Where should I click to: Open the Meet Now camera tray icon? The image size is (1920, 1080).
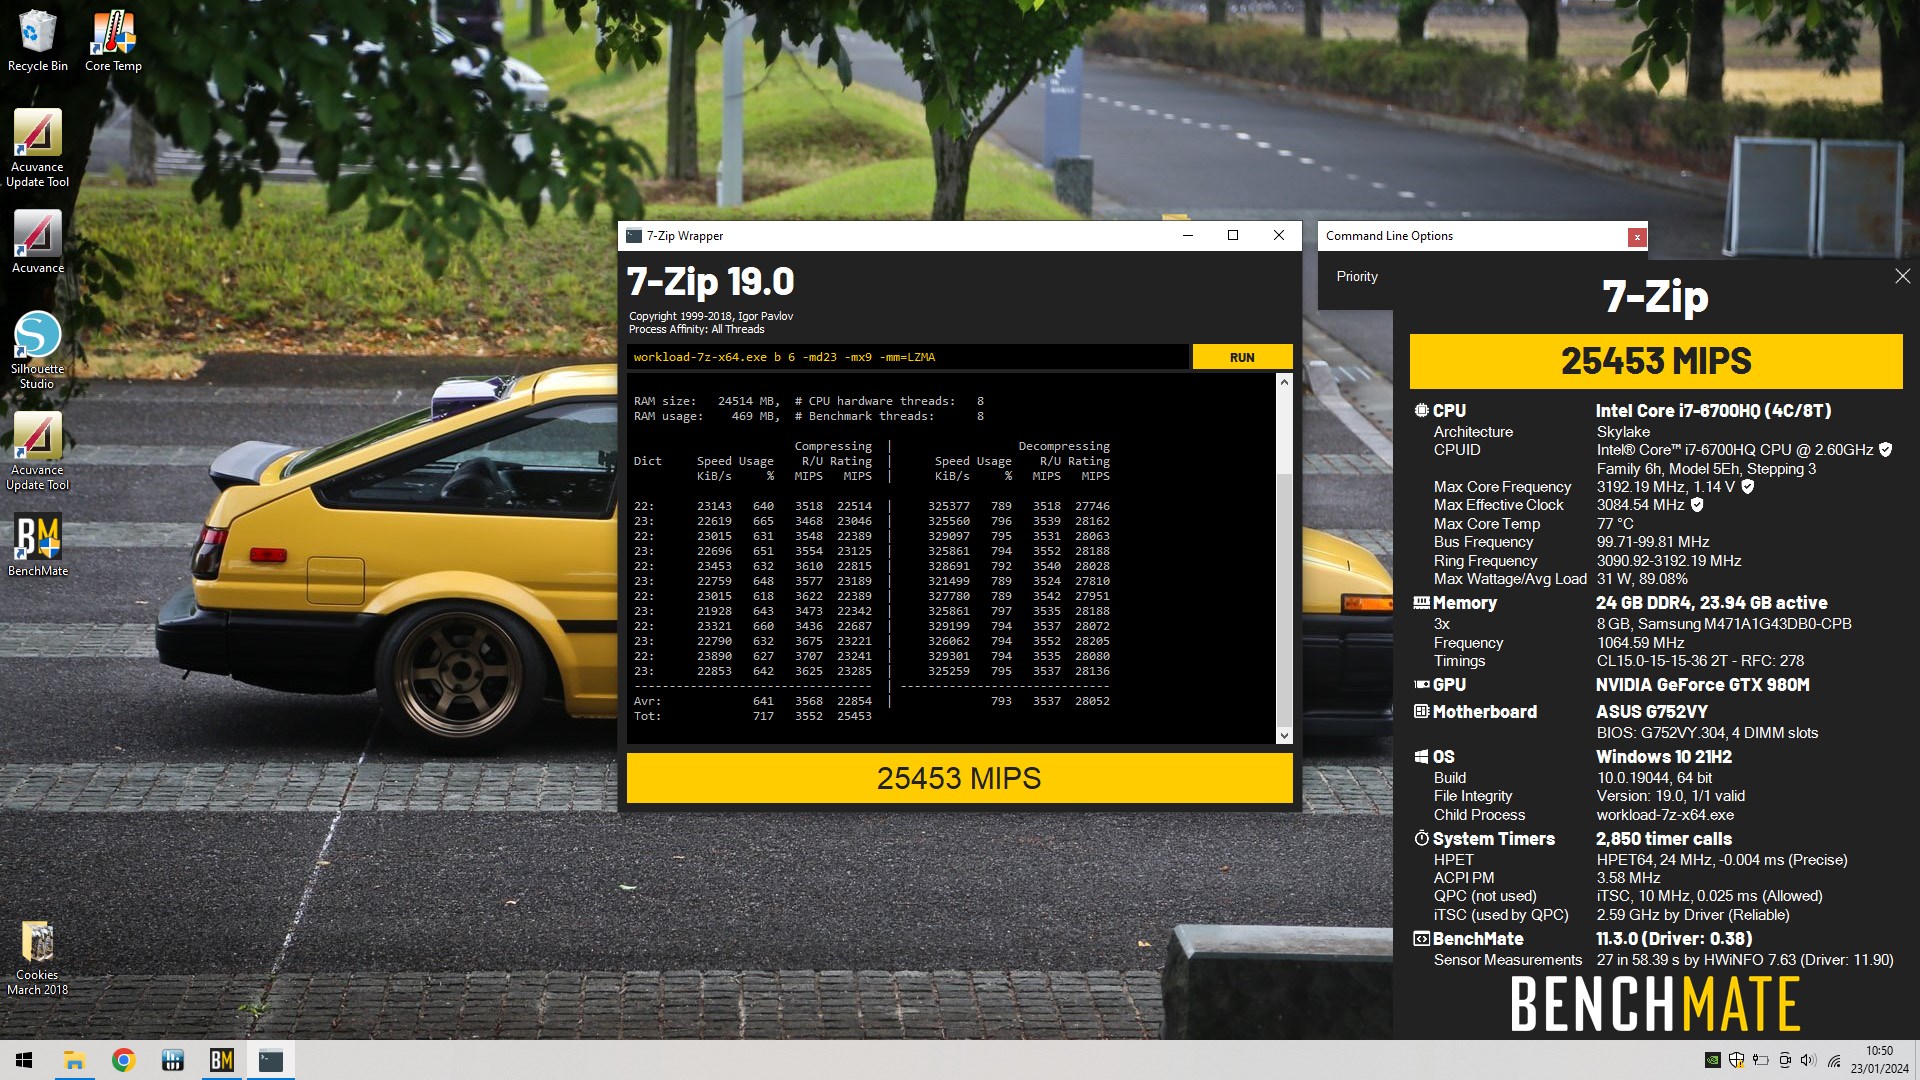pos(1784,1060)
